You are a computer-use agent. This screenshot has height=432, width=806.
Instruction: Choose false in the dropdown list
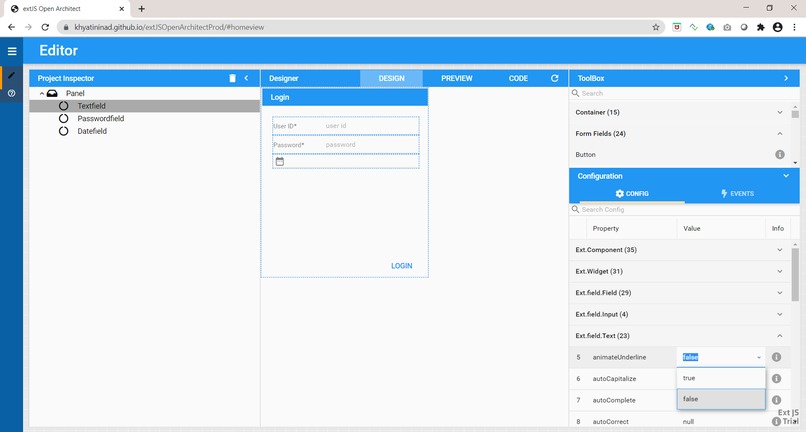tap(721, 399)
